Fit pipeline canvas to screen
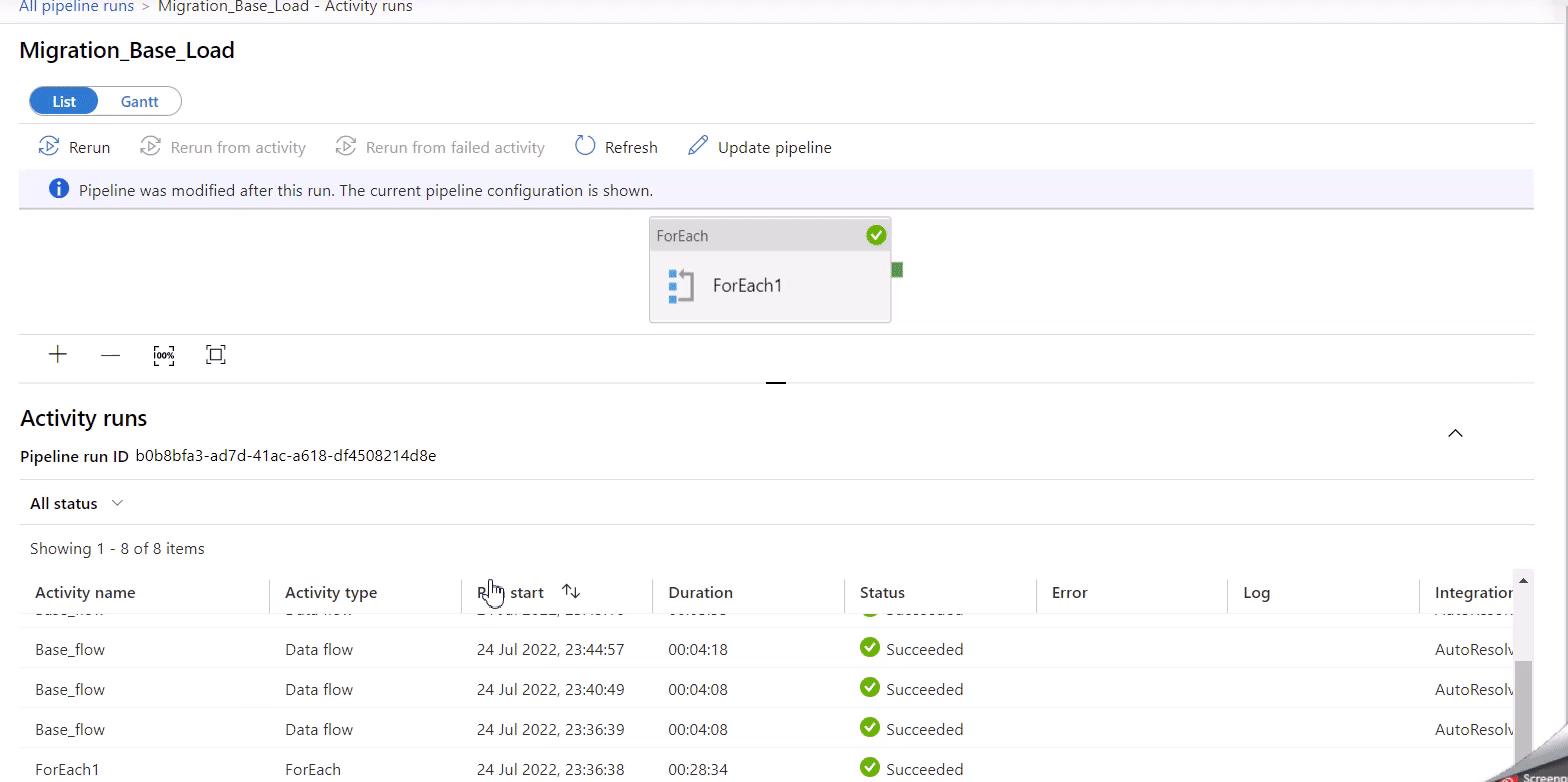The height and width of the screenshot is (782, 1568). click(x=216, y=354)
